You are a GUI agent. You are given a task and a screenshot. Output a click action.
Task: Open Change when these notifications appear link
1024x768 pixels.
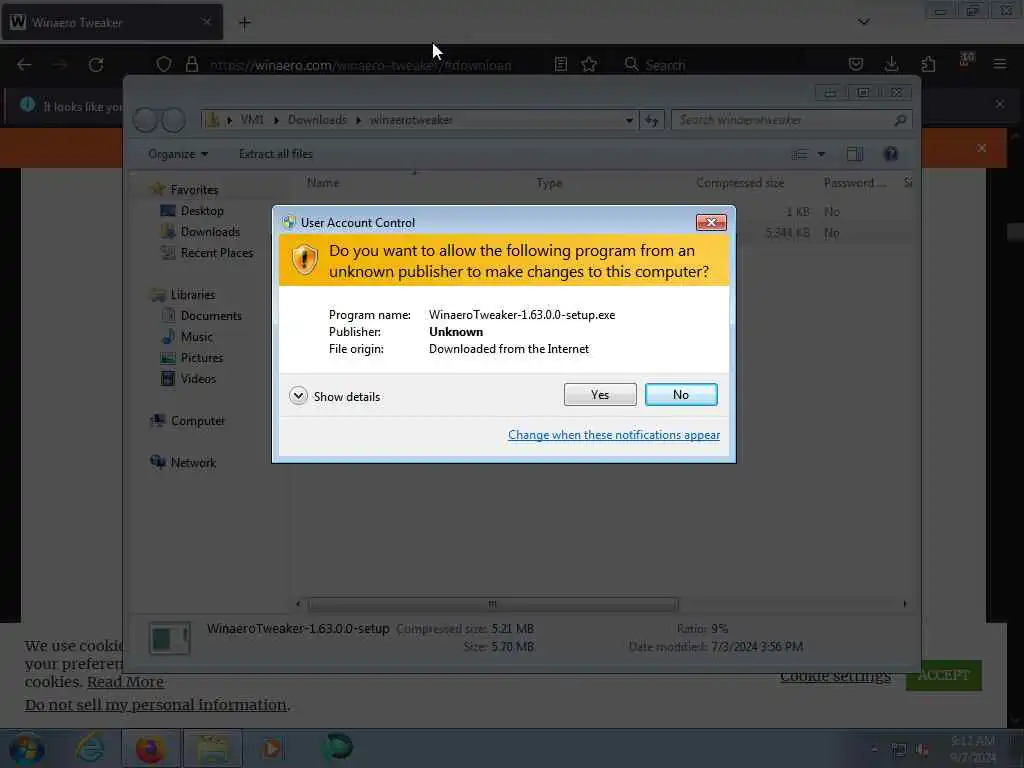(x=614, y=435)
